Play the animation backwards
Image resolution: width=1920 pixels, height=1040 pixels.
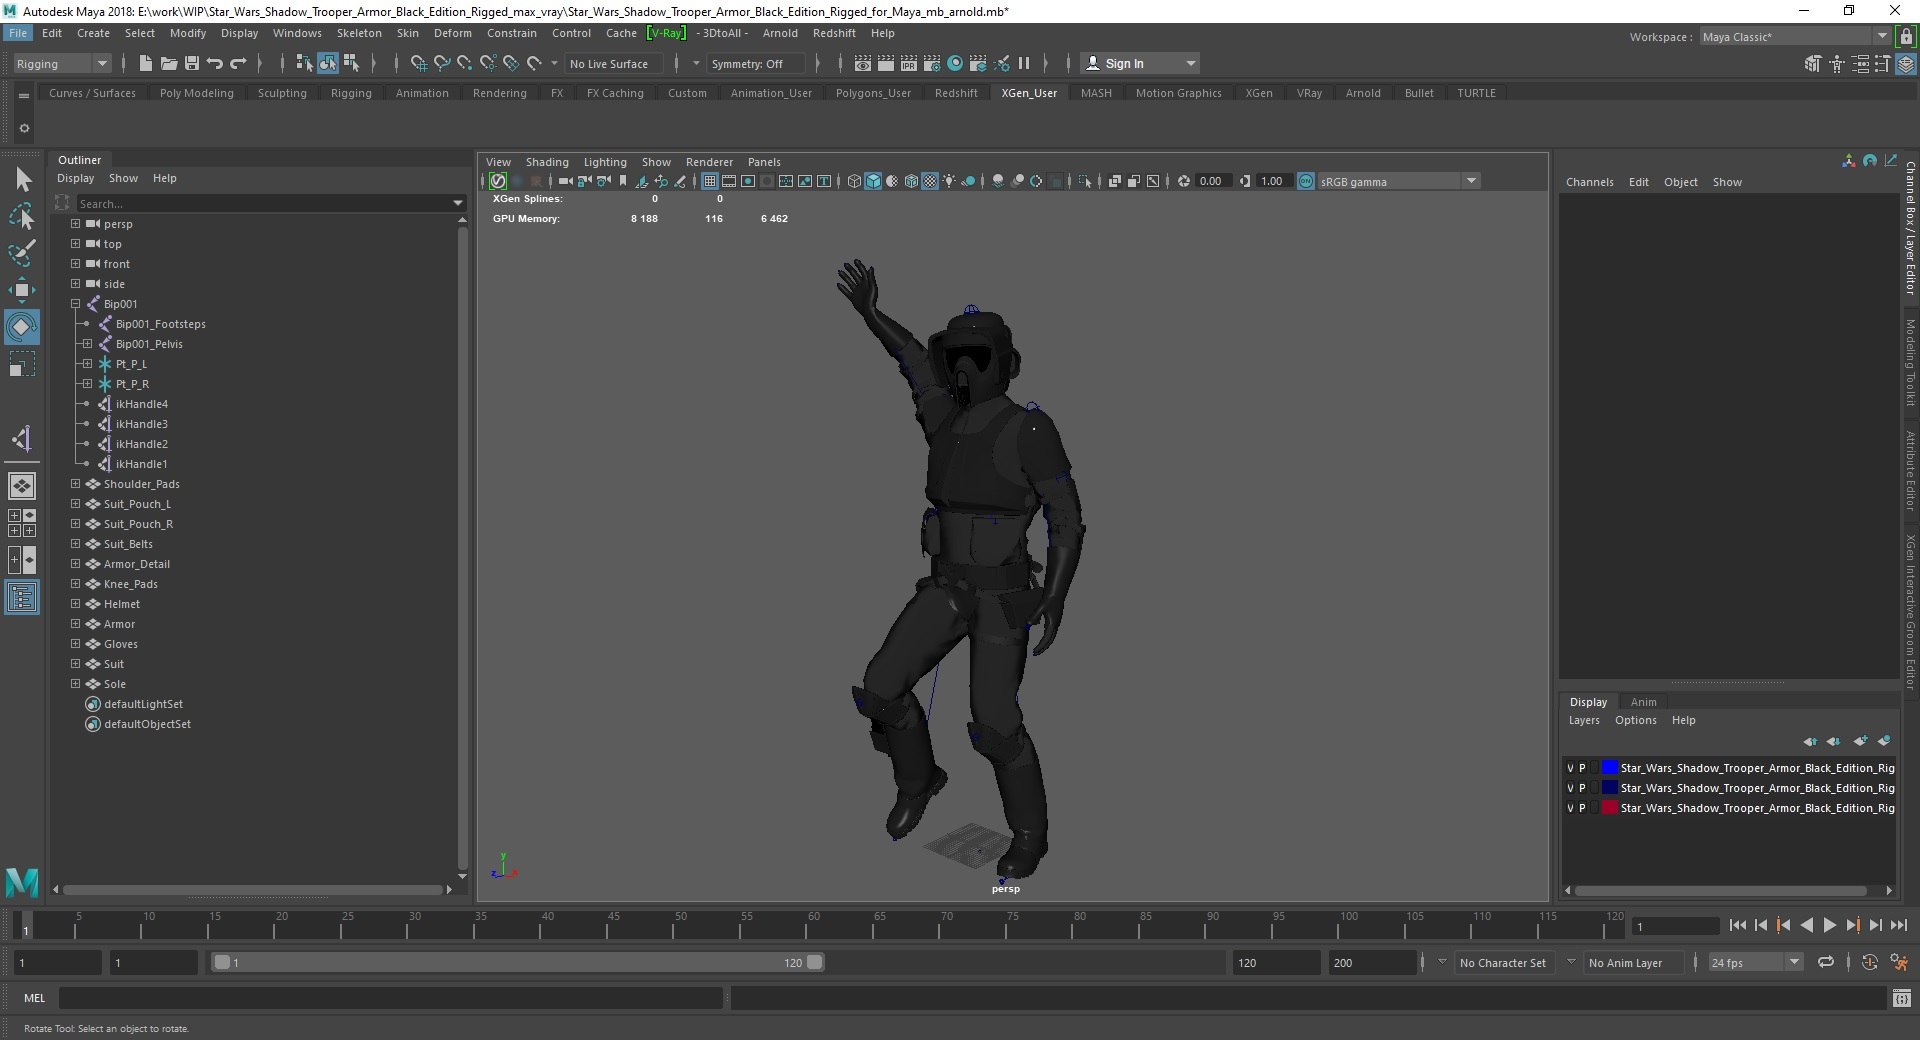point(1806,926)
